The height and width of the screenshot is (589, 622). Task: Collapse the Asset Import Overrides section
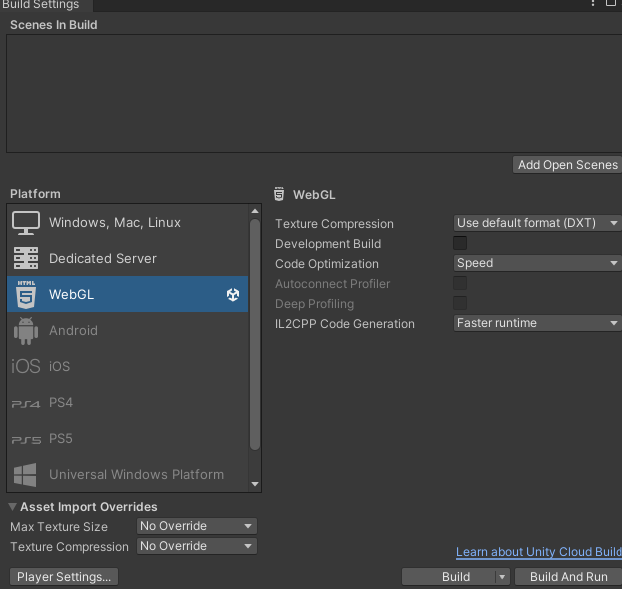pyautogui.click(x=13, y=507)
